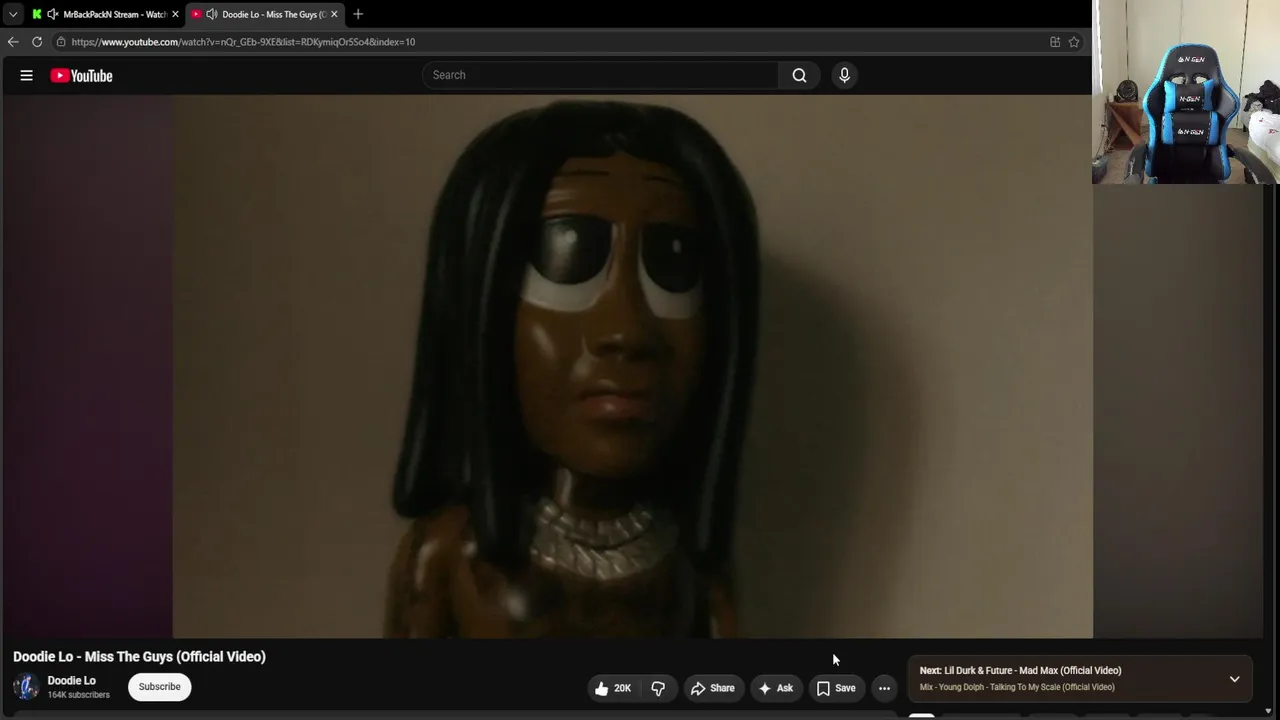
Task: Mute the Doodie Lo tab speaker icon
Action: tap(211, 14)
